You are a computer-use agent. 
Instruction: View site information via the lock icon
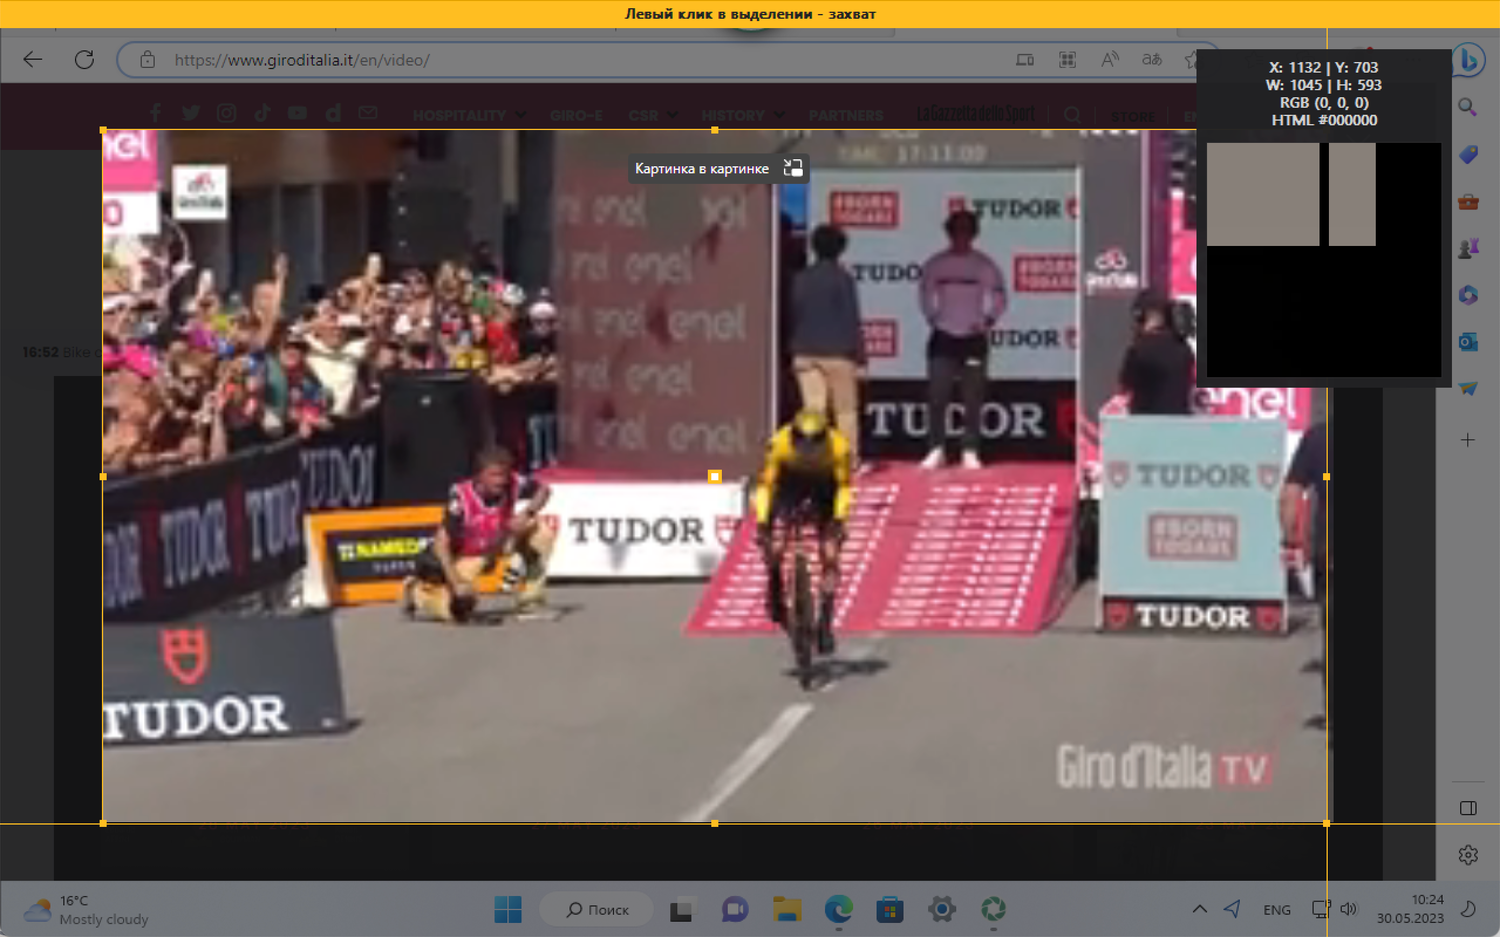pos(147,60)
